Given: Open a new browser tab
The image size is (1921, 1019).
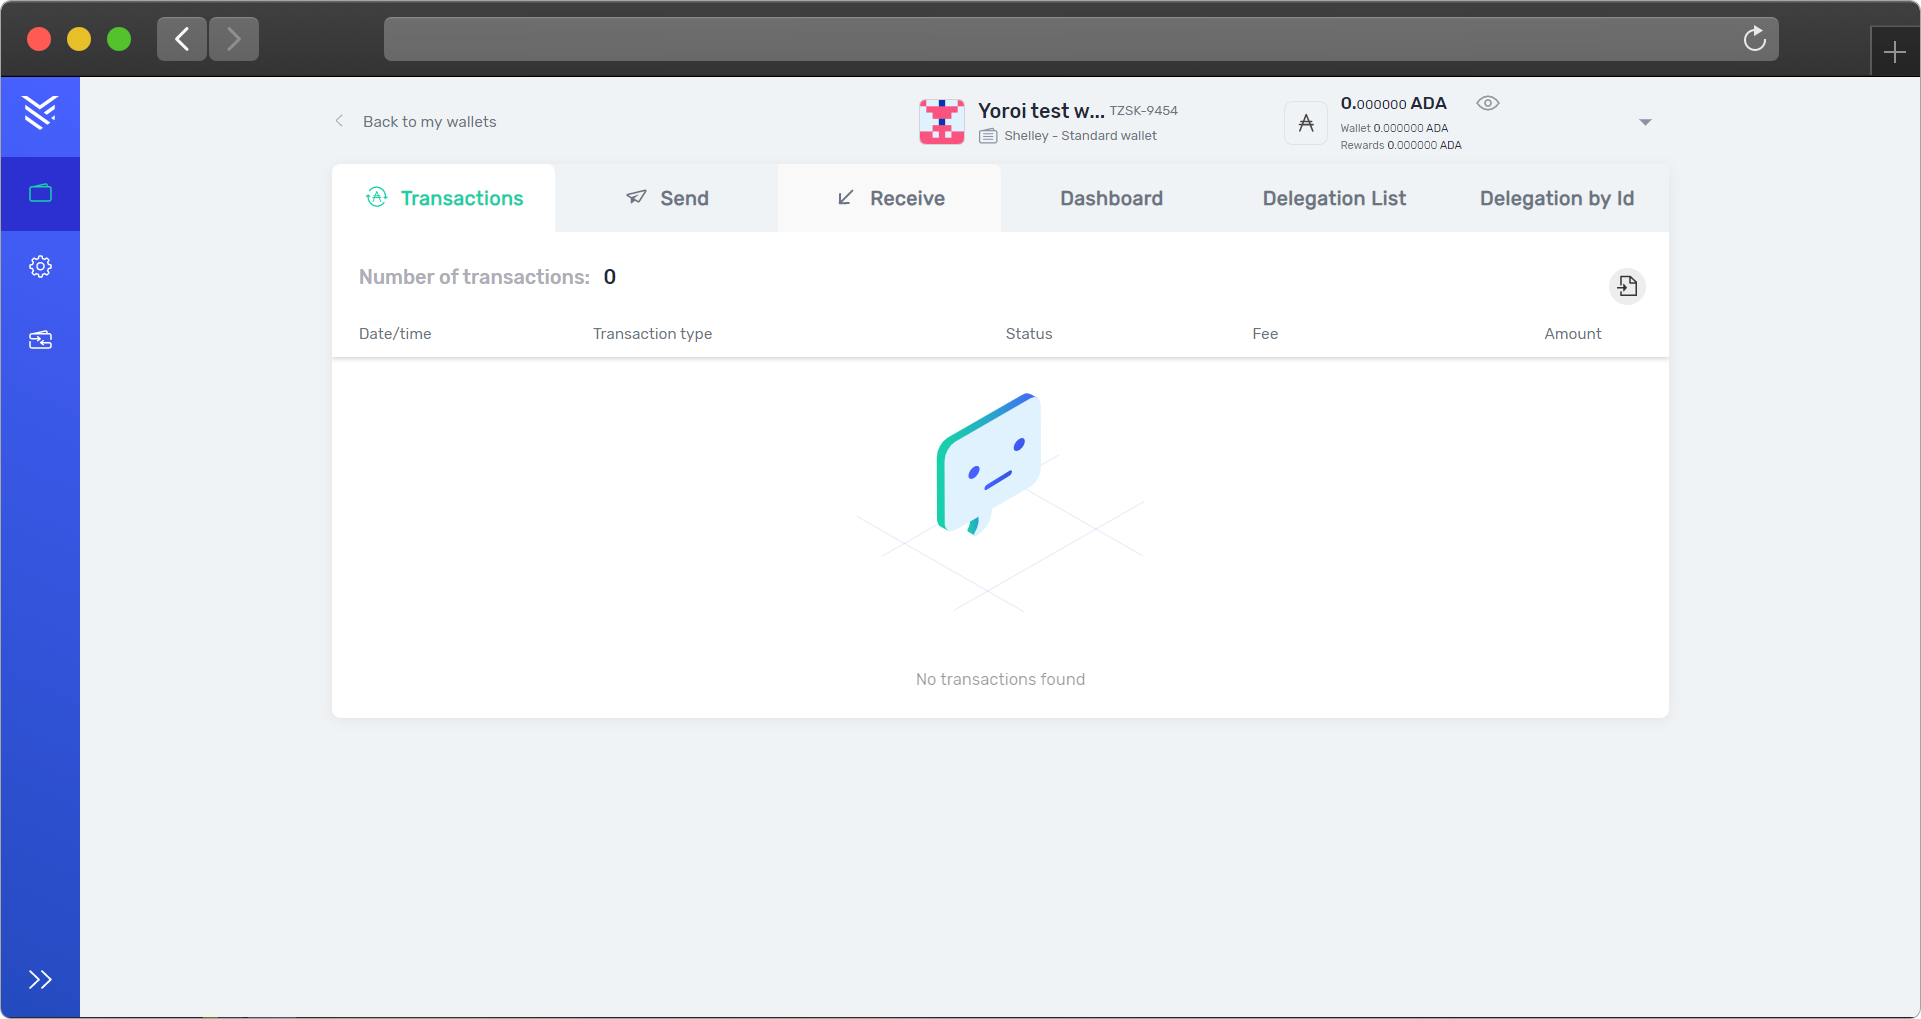Looking at the screenshot, I should (1895, 52).
